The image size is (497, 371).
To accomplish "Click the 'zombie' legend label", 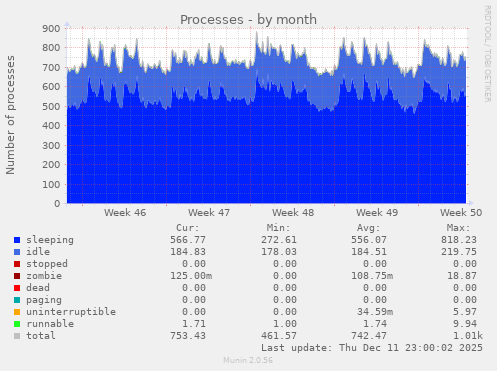I will coord(44,276).
